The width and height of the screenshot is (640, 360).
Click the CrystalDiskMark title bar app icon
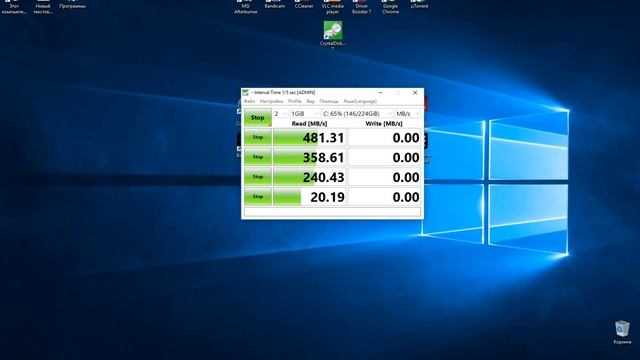245,93
